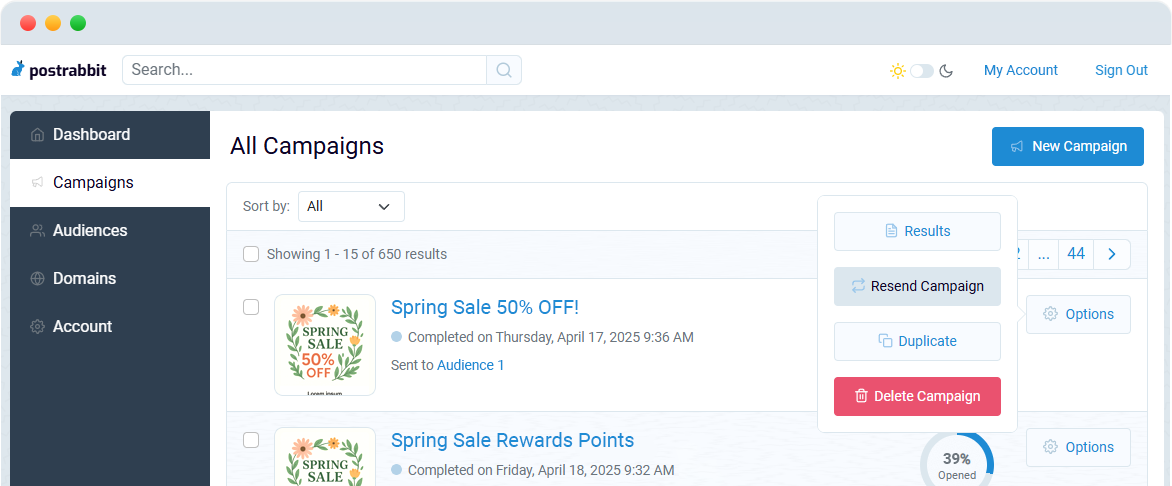Tick the Spring Sale 50% OFF checkbox

251,307
